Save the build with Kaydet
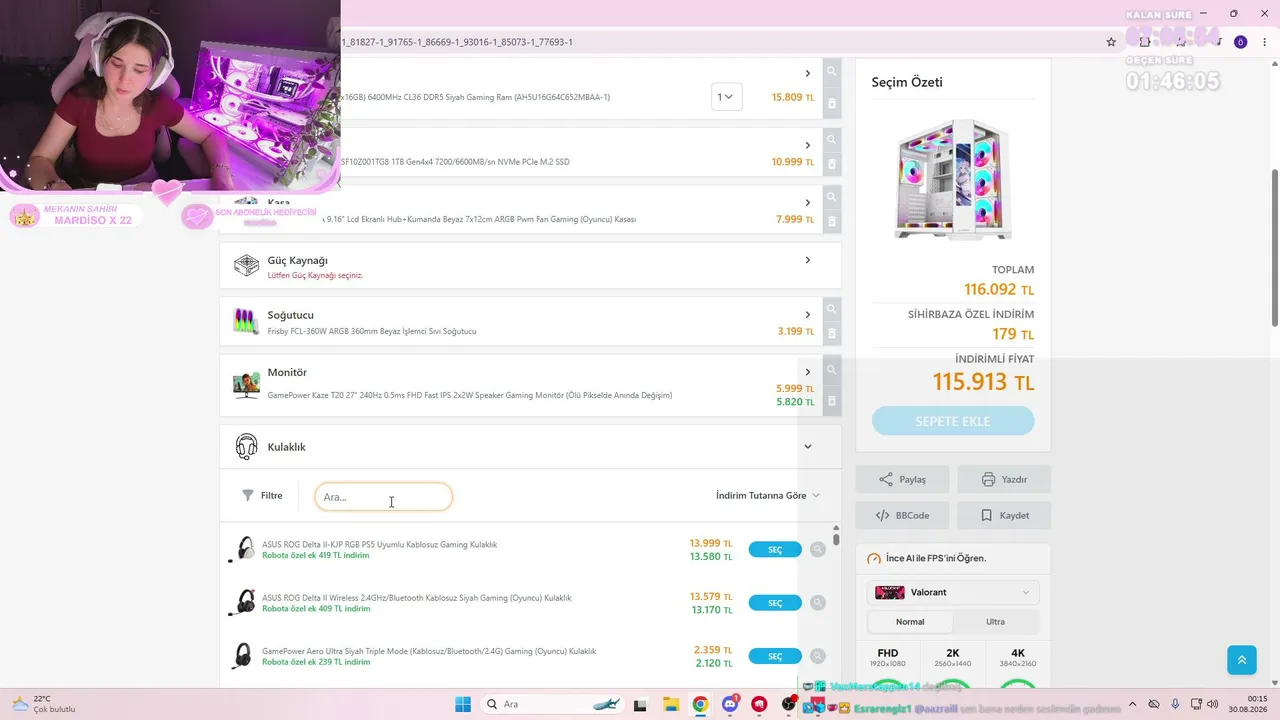Image resolution: width=1280 pixels, height=720 pixels. pos(1004,515)
